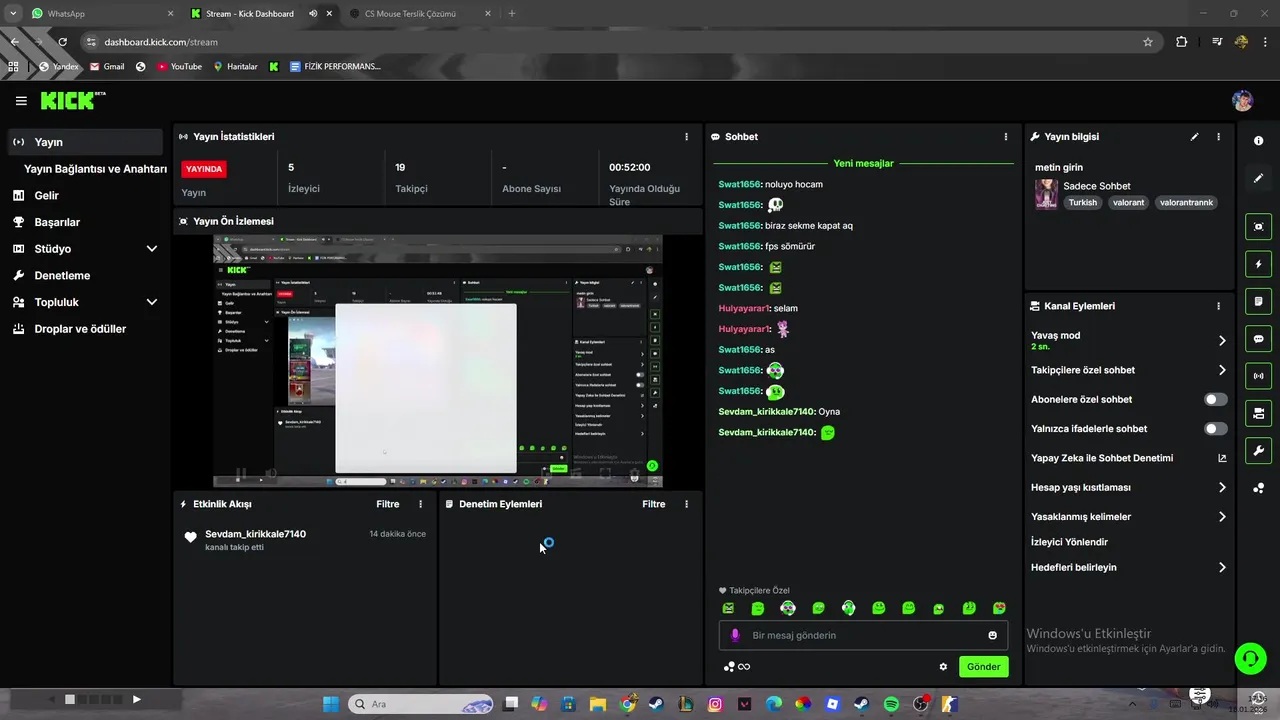Open chat settings gear beside Gönder
The width and height of the screenshot is (1280, 720).
(943, 667)
